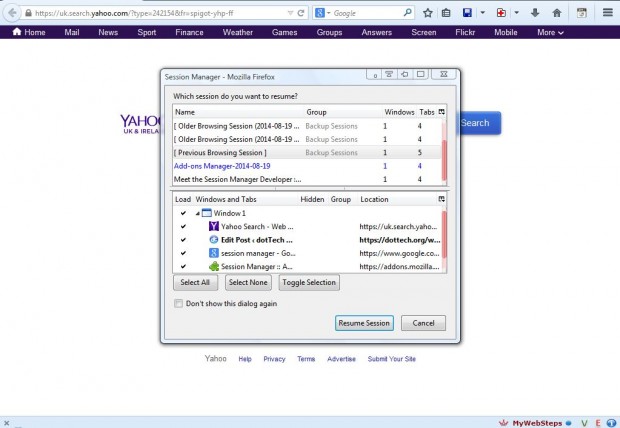Open Sport in the Yahoo navigation bar
The height and width of the screenshot is (428, 620).
(x=147, y=32)
